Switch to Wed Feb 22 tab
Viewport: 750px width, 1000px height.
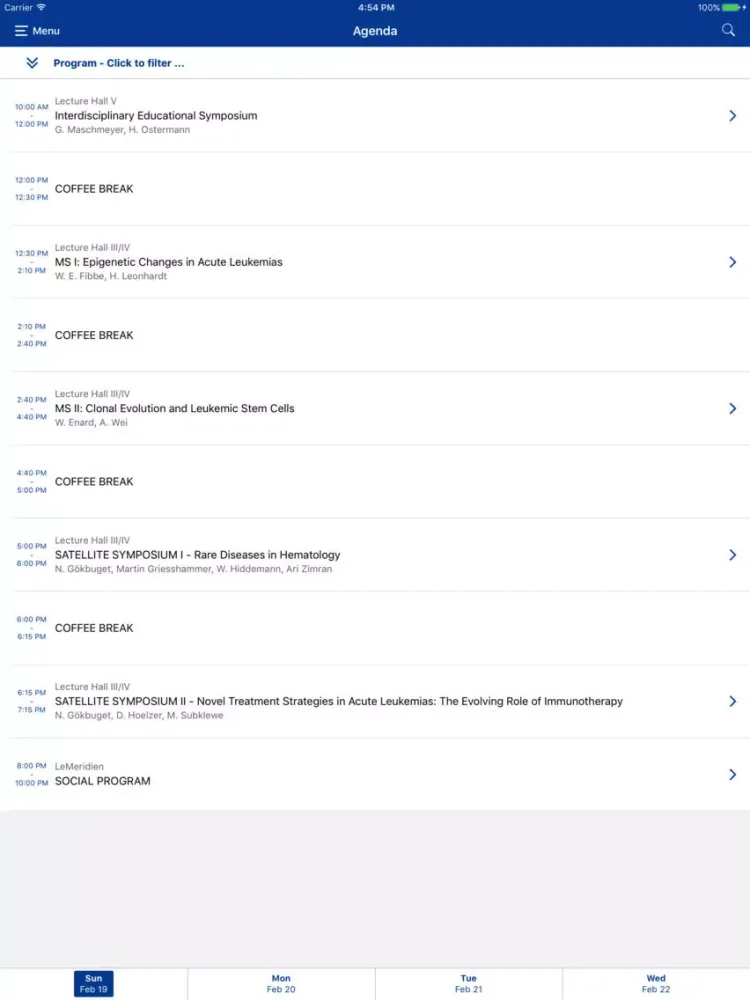(x=656, y=984)
